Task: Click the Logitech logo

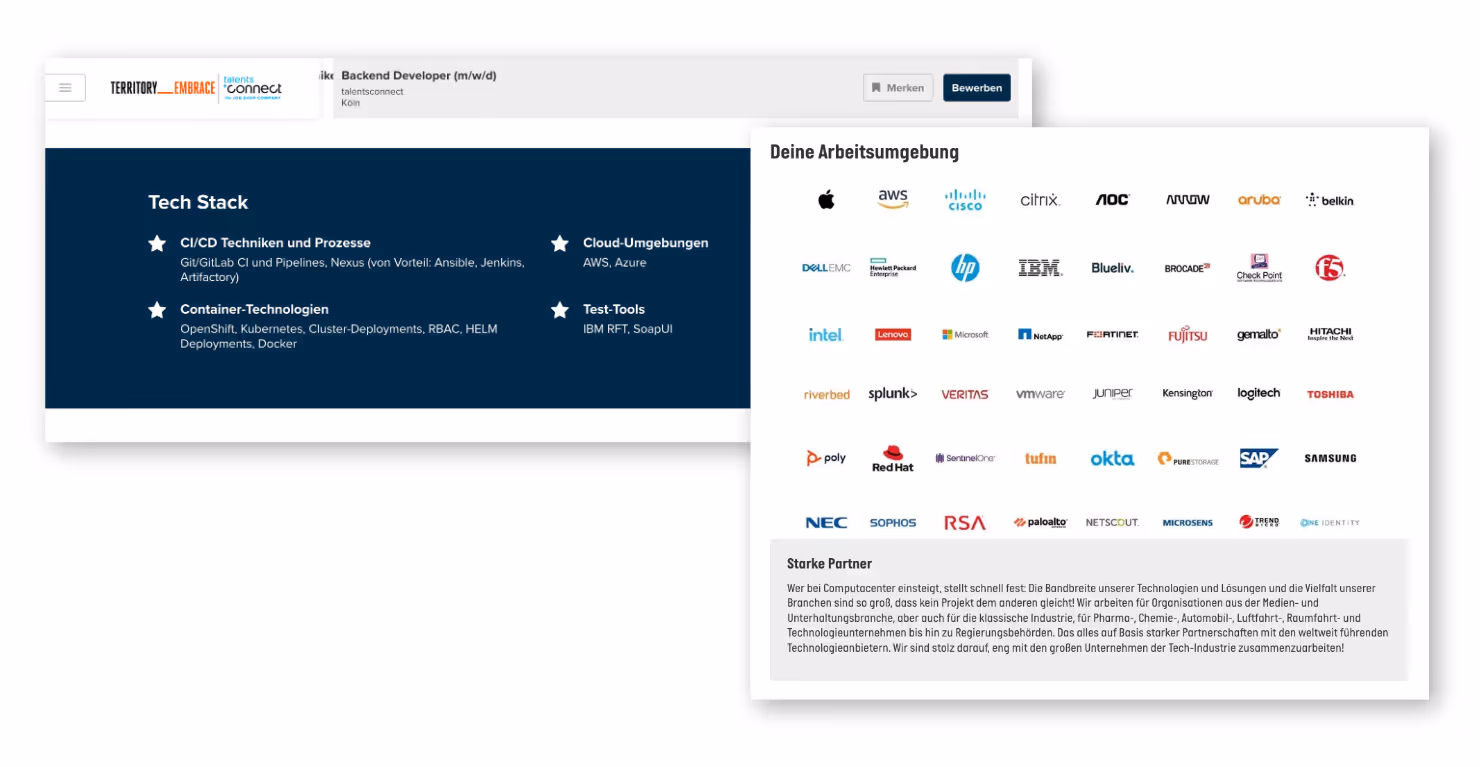Action: [1259, 394]
